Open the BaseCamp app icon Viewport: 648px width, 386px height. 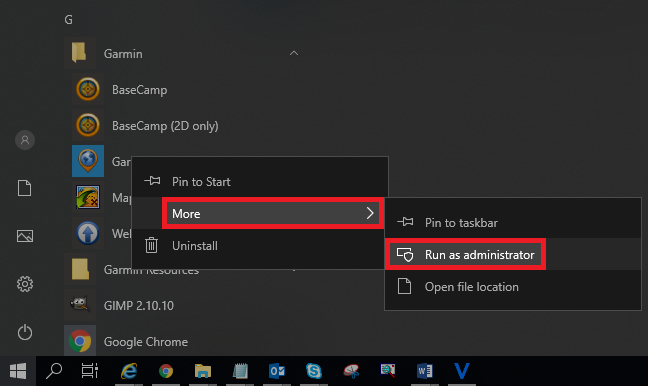[88, 89]
